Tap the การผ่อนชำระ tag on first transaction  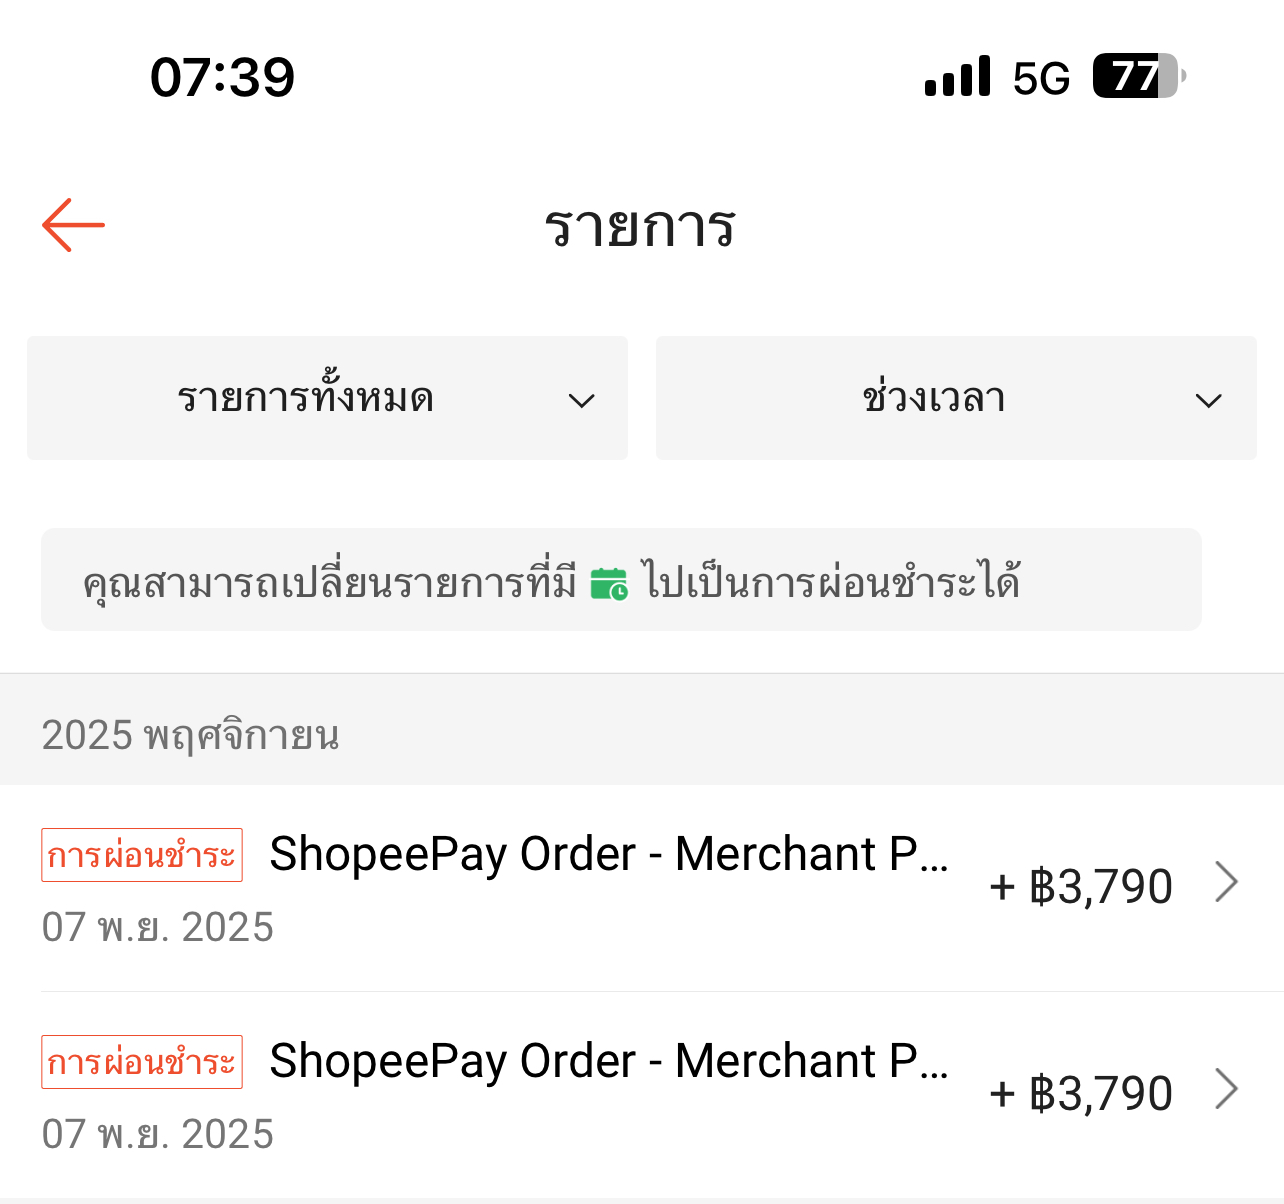coord(142,855)
